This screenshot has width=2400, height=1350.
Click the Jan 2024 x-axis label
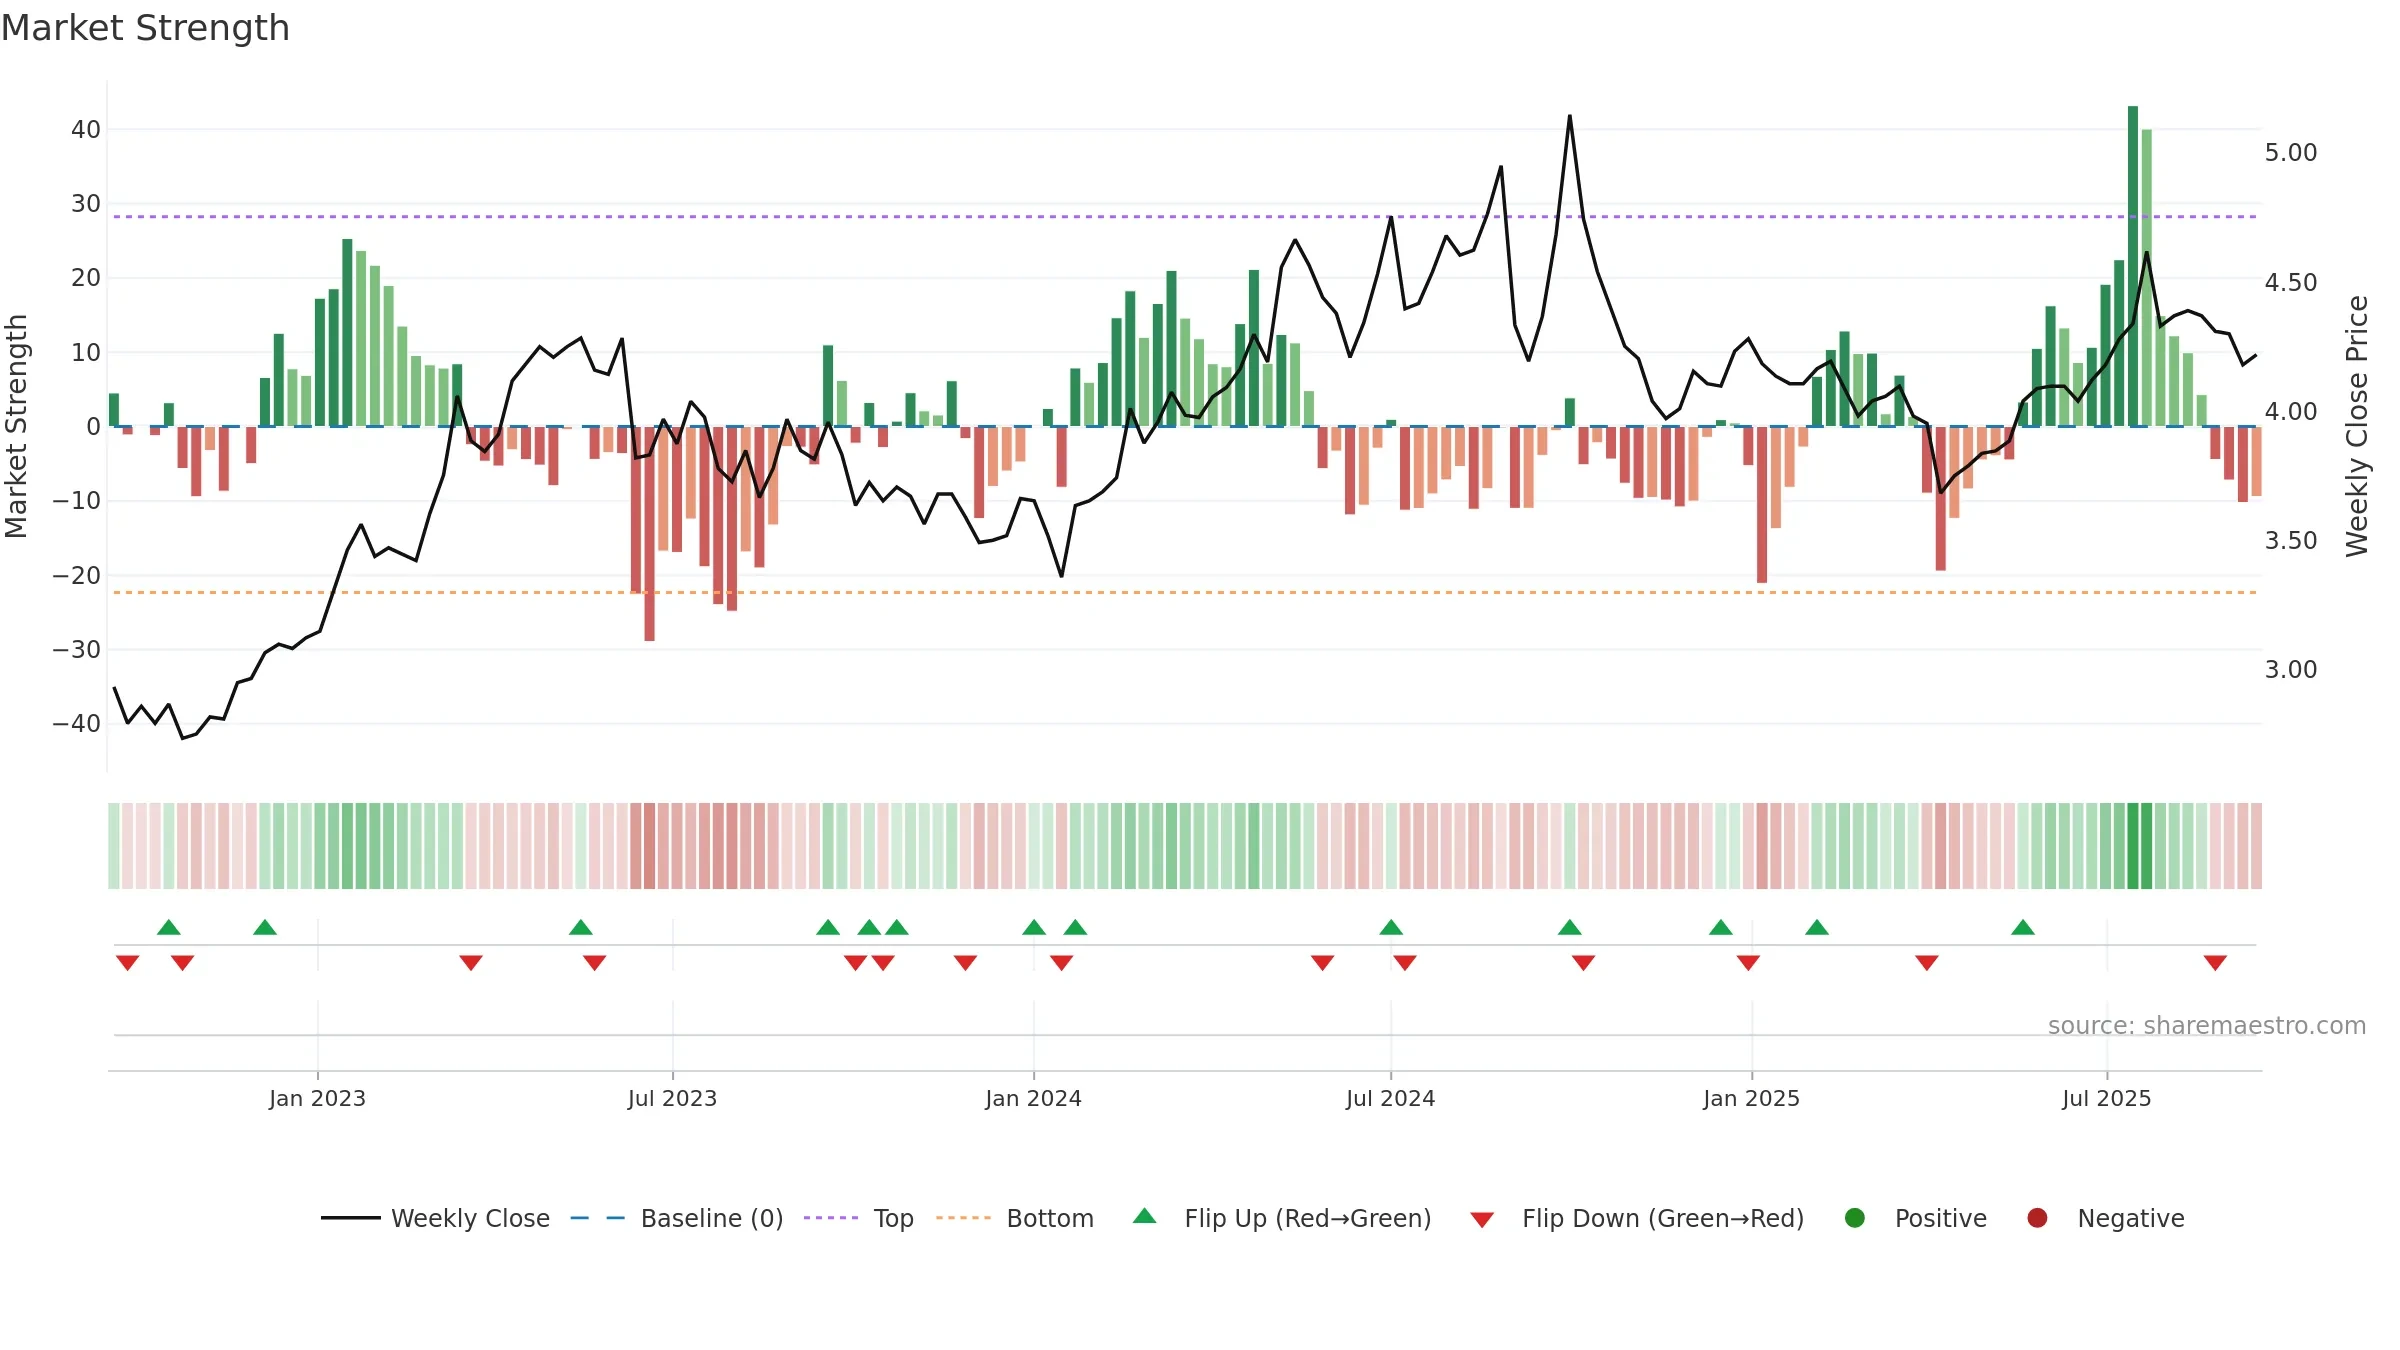coord(1033,1098)
